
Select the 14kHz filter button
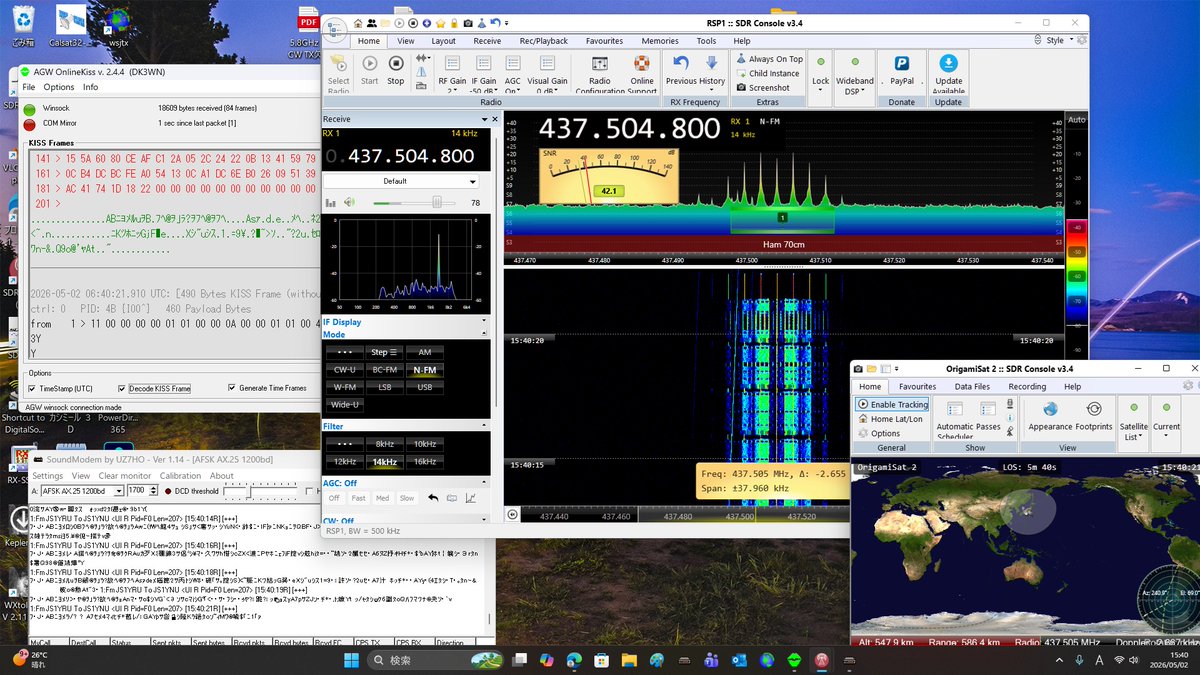pos(385,461)
